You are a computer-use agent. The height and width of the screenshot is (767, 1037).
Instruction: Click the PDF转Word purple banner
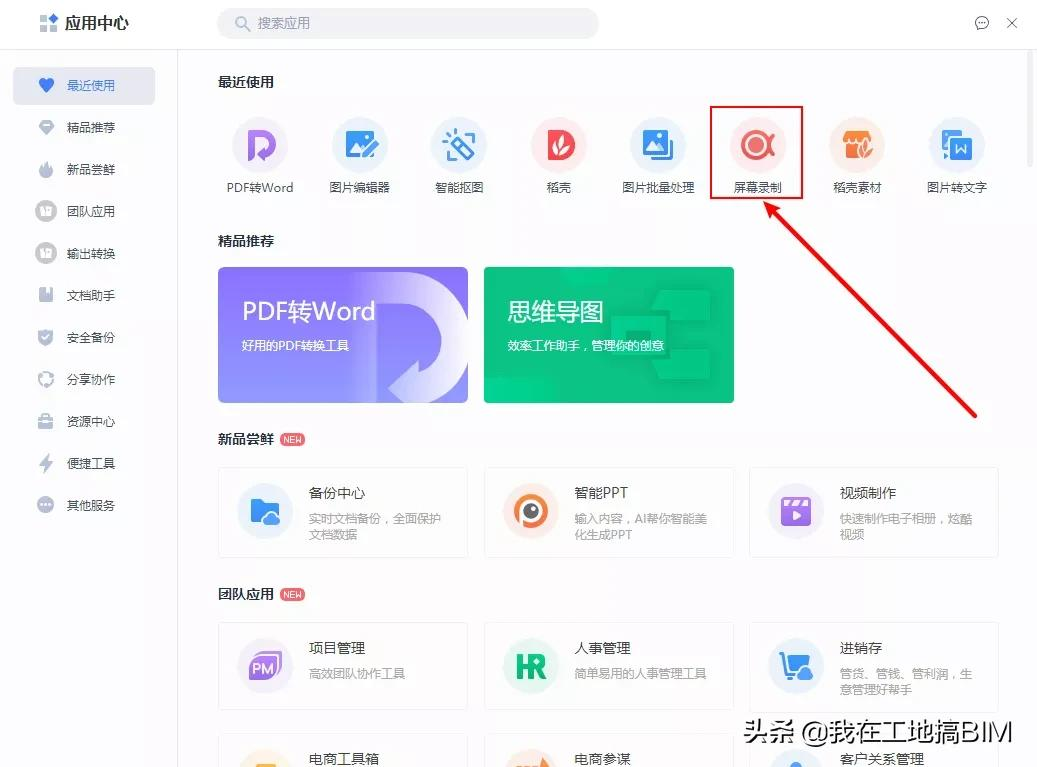tap(343, 335)
